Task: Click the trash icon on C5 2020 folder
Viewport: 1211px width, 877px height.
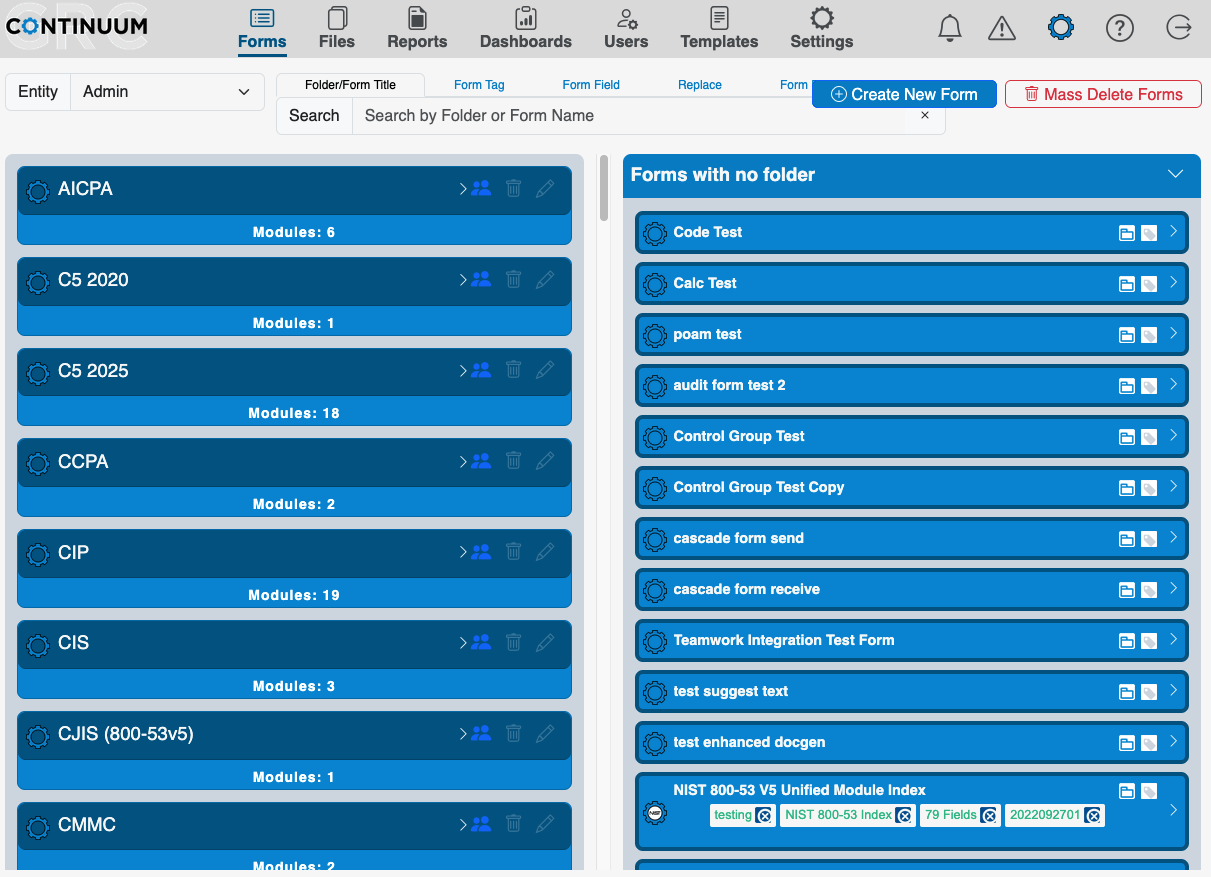Action: pos(513,279)
